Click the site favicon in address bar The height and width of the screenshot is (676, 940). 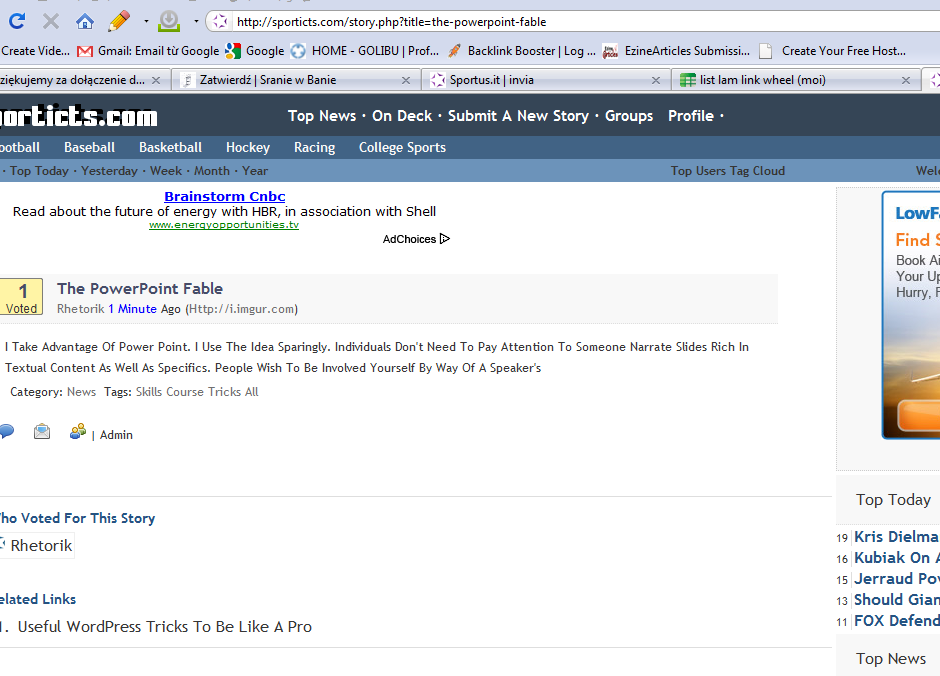[x=220, y=22]
